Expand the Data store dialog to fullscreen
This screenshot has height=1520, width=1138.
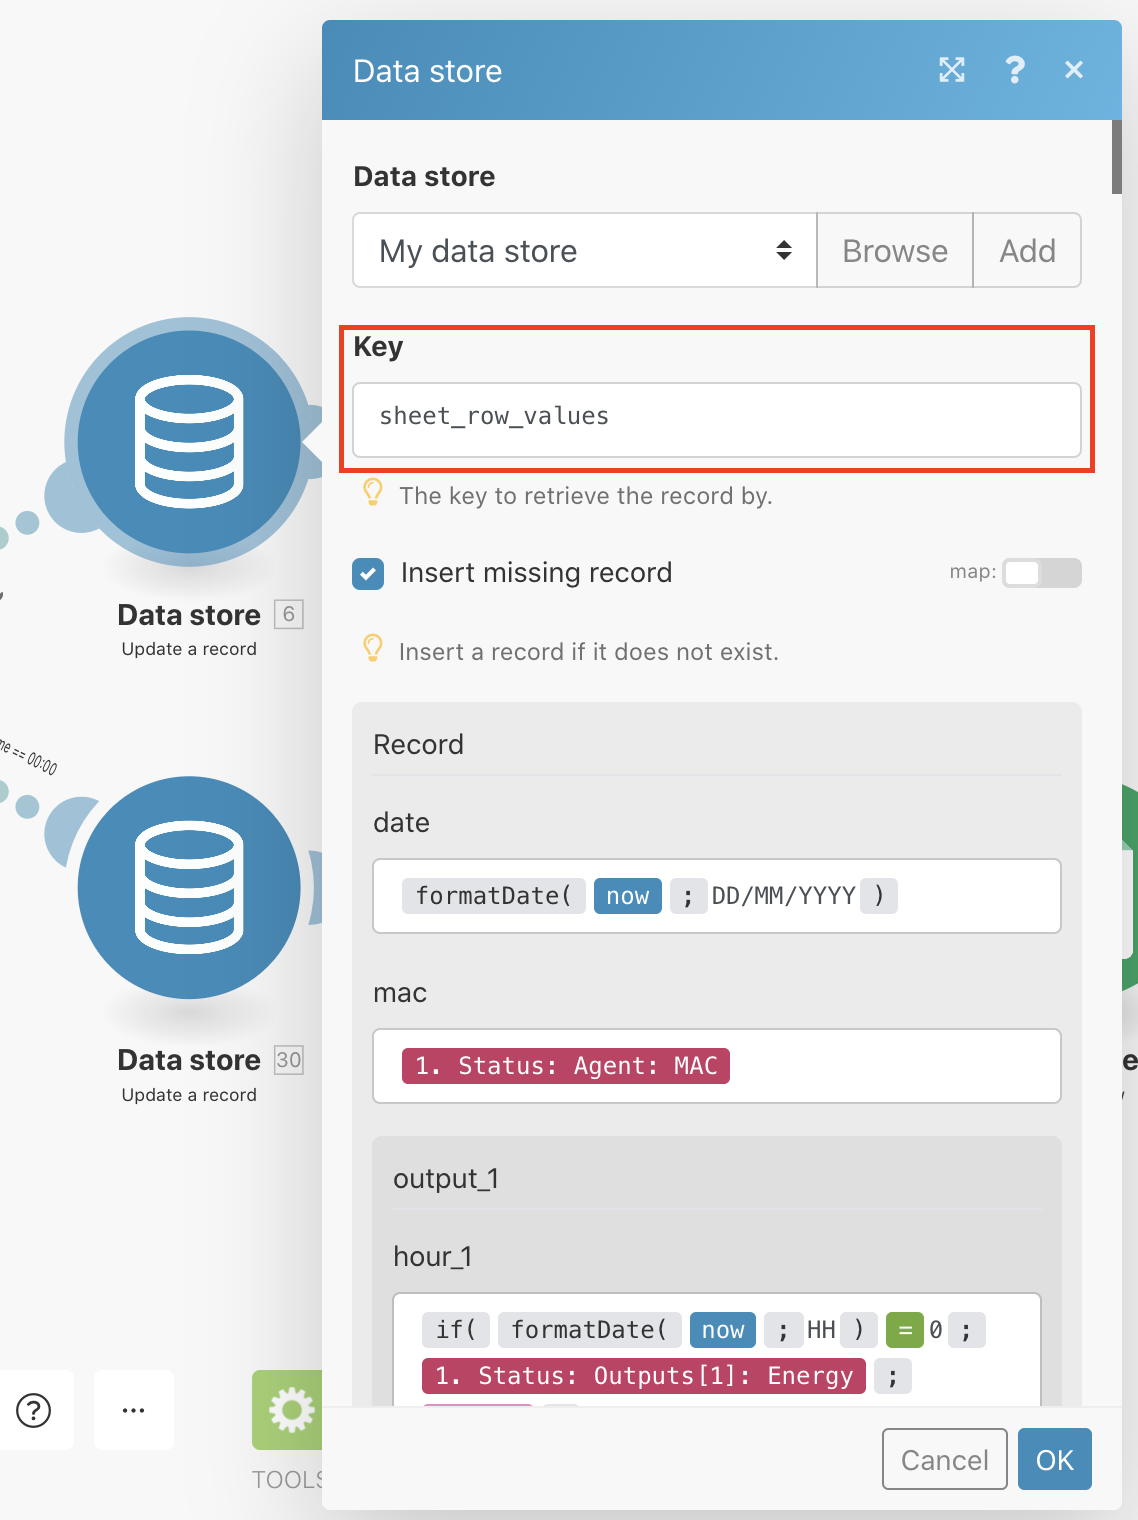[952, 70]
